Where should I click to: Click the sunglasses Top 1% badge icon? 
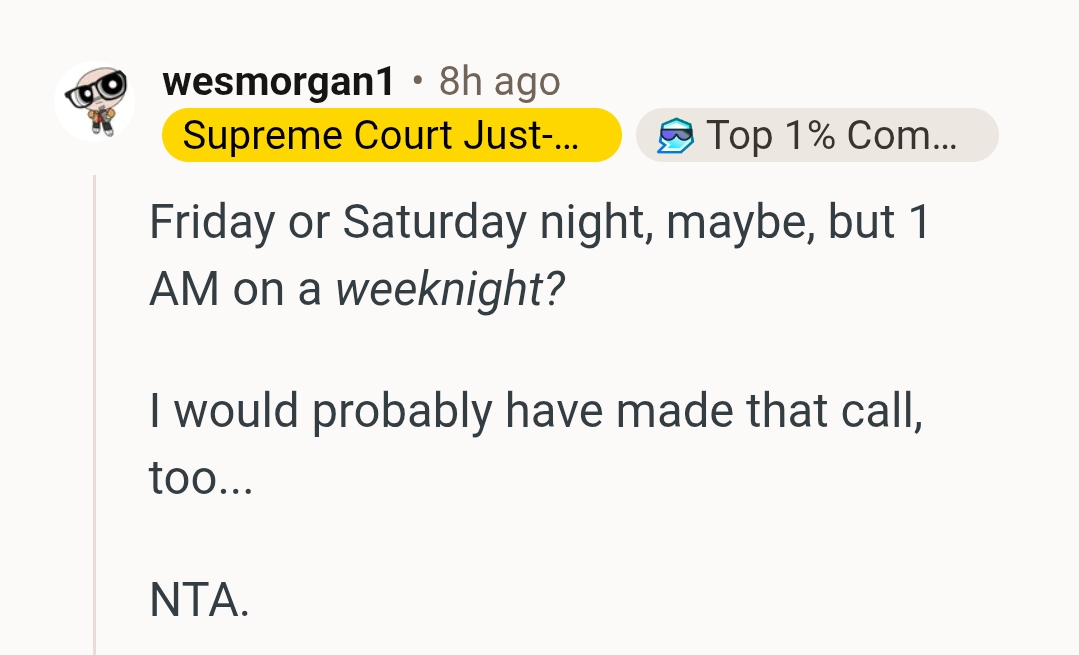point(675,135)
